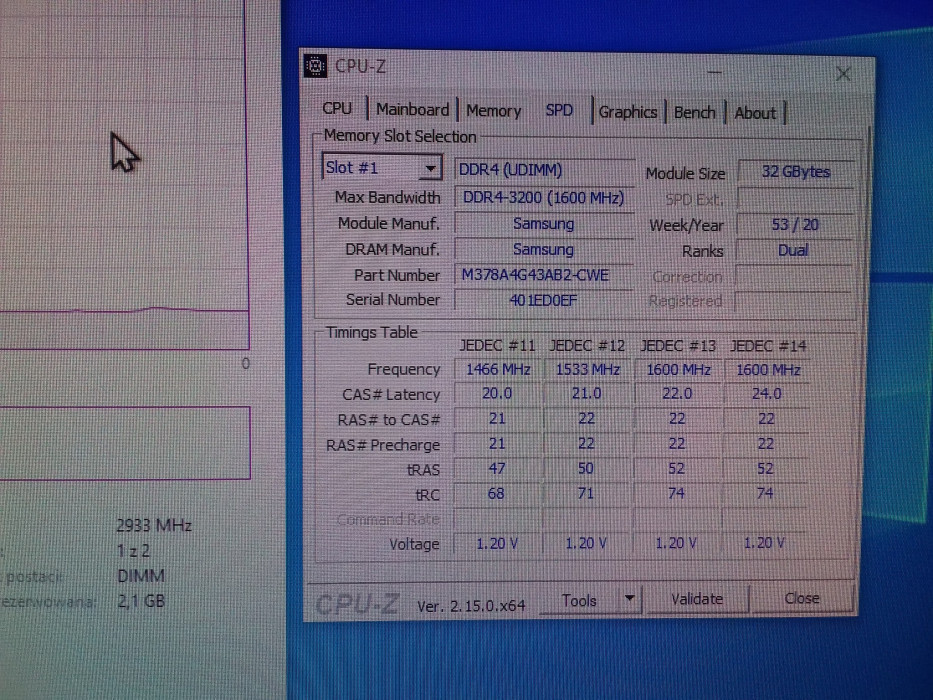Click the 32 GBytes module size value
This screenshot has height=700, width=933.
point(796,172)
